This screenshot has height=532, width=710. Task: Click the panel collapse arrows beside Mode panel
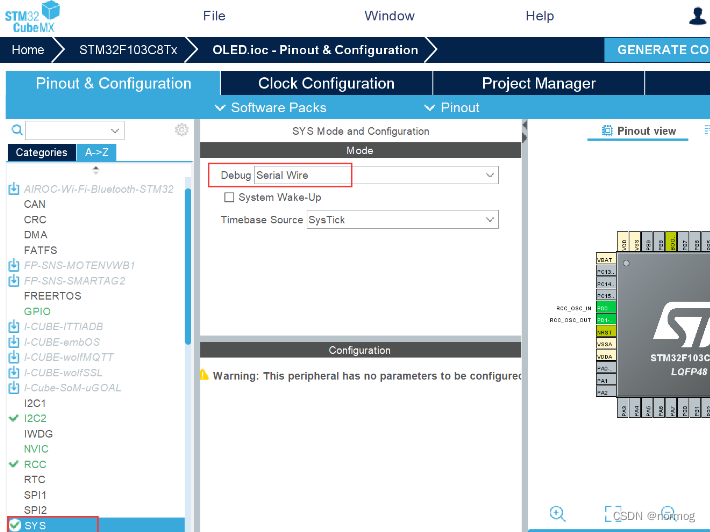(525, 132)
